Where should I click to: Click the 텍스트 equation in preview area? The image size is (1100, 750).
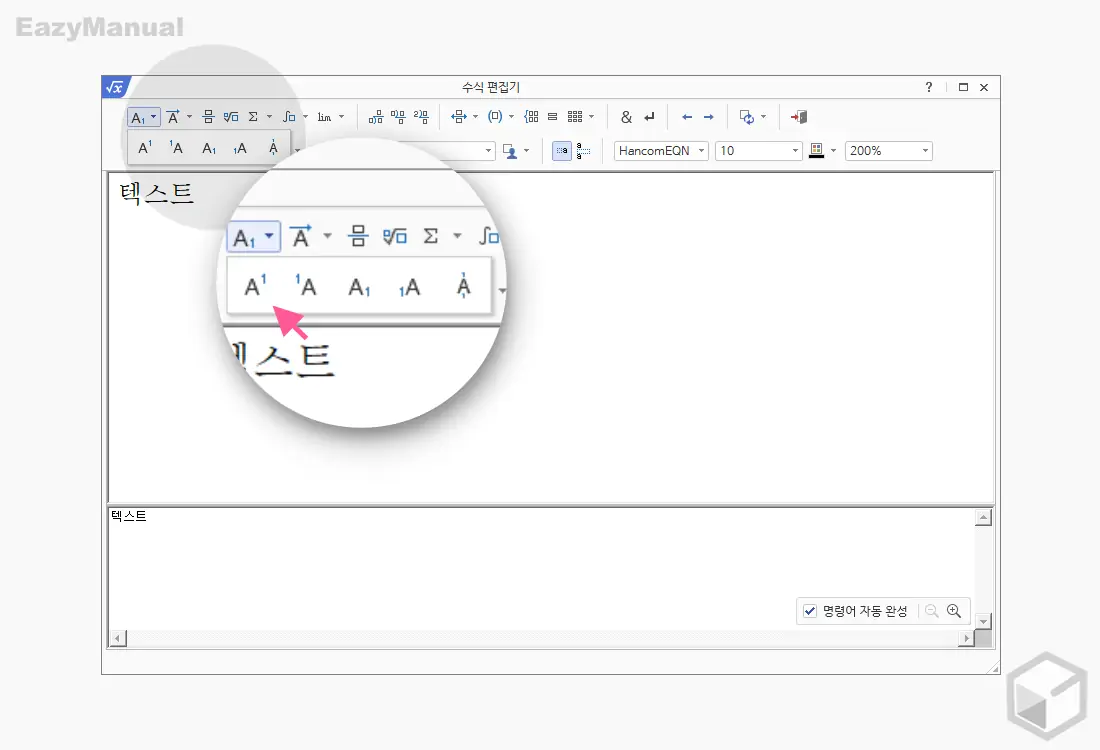tap(156, 193)
